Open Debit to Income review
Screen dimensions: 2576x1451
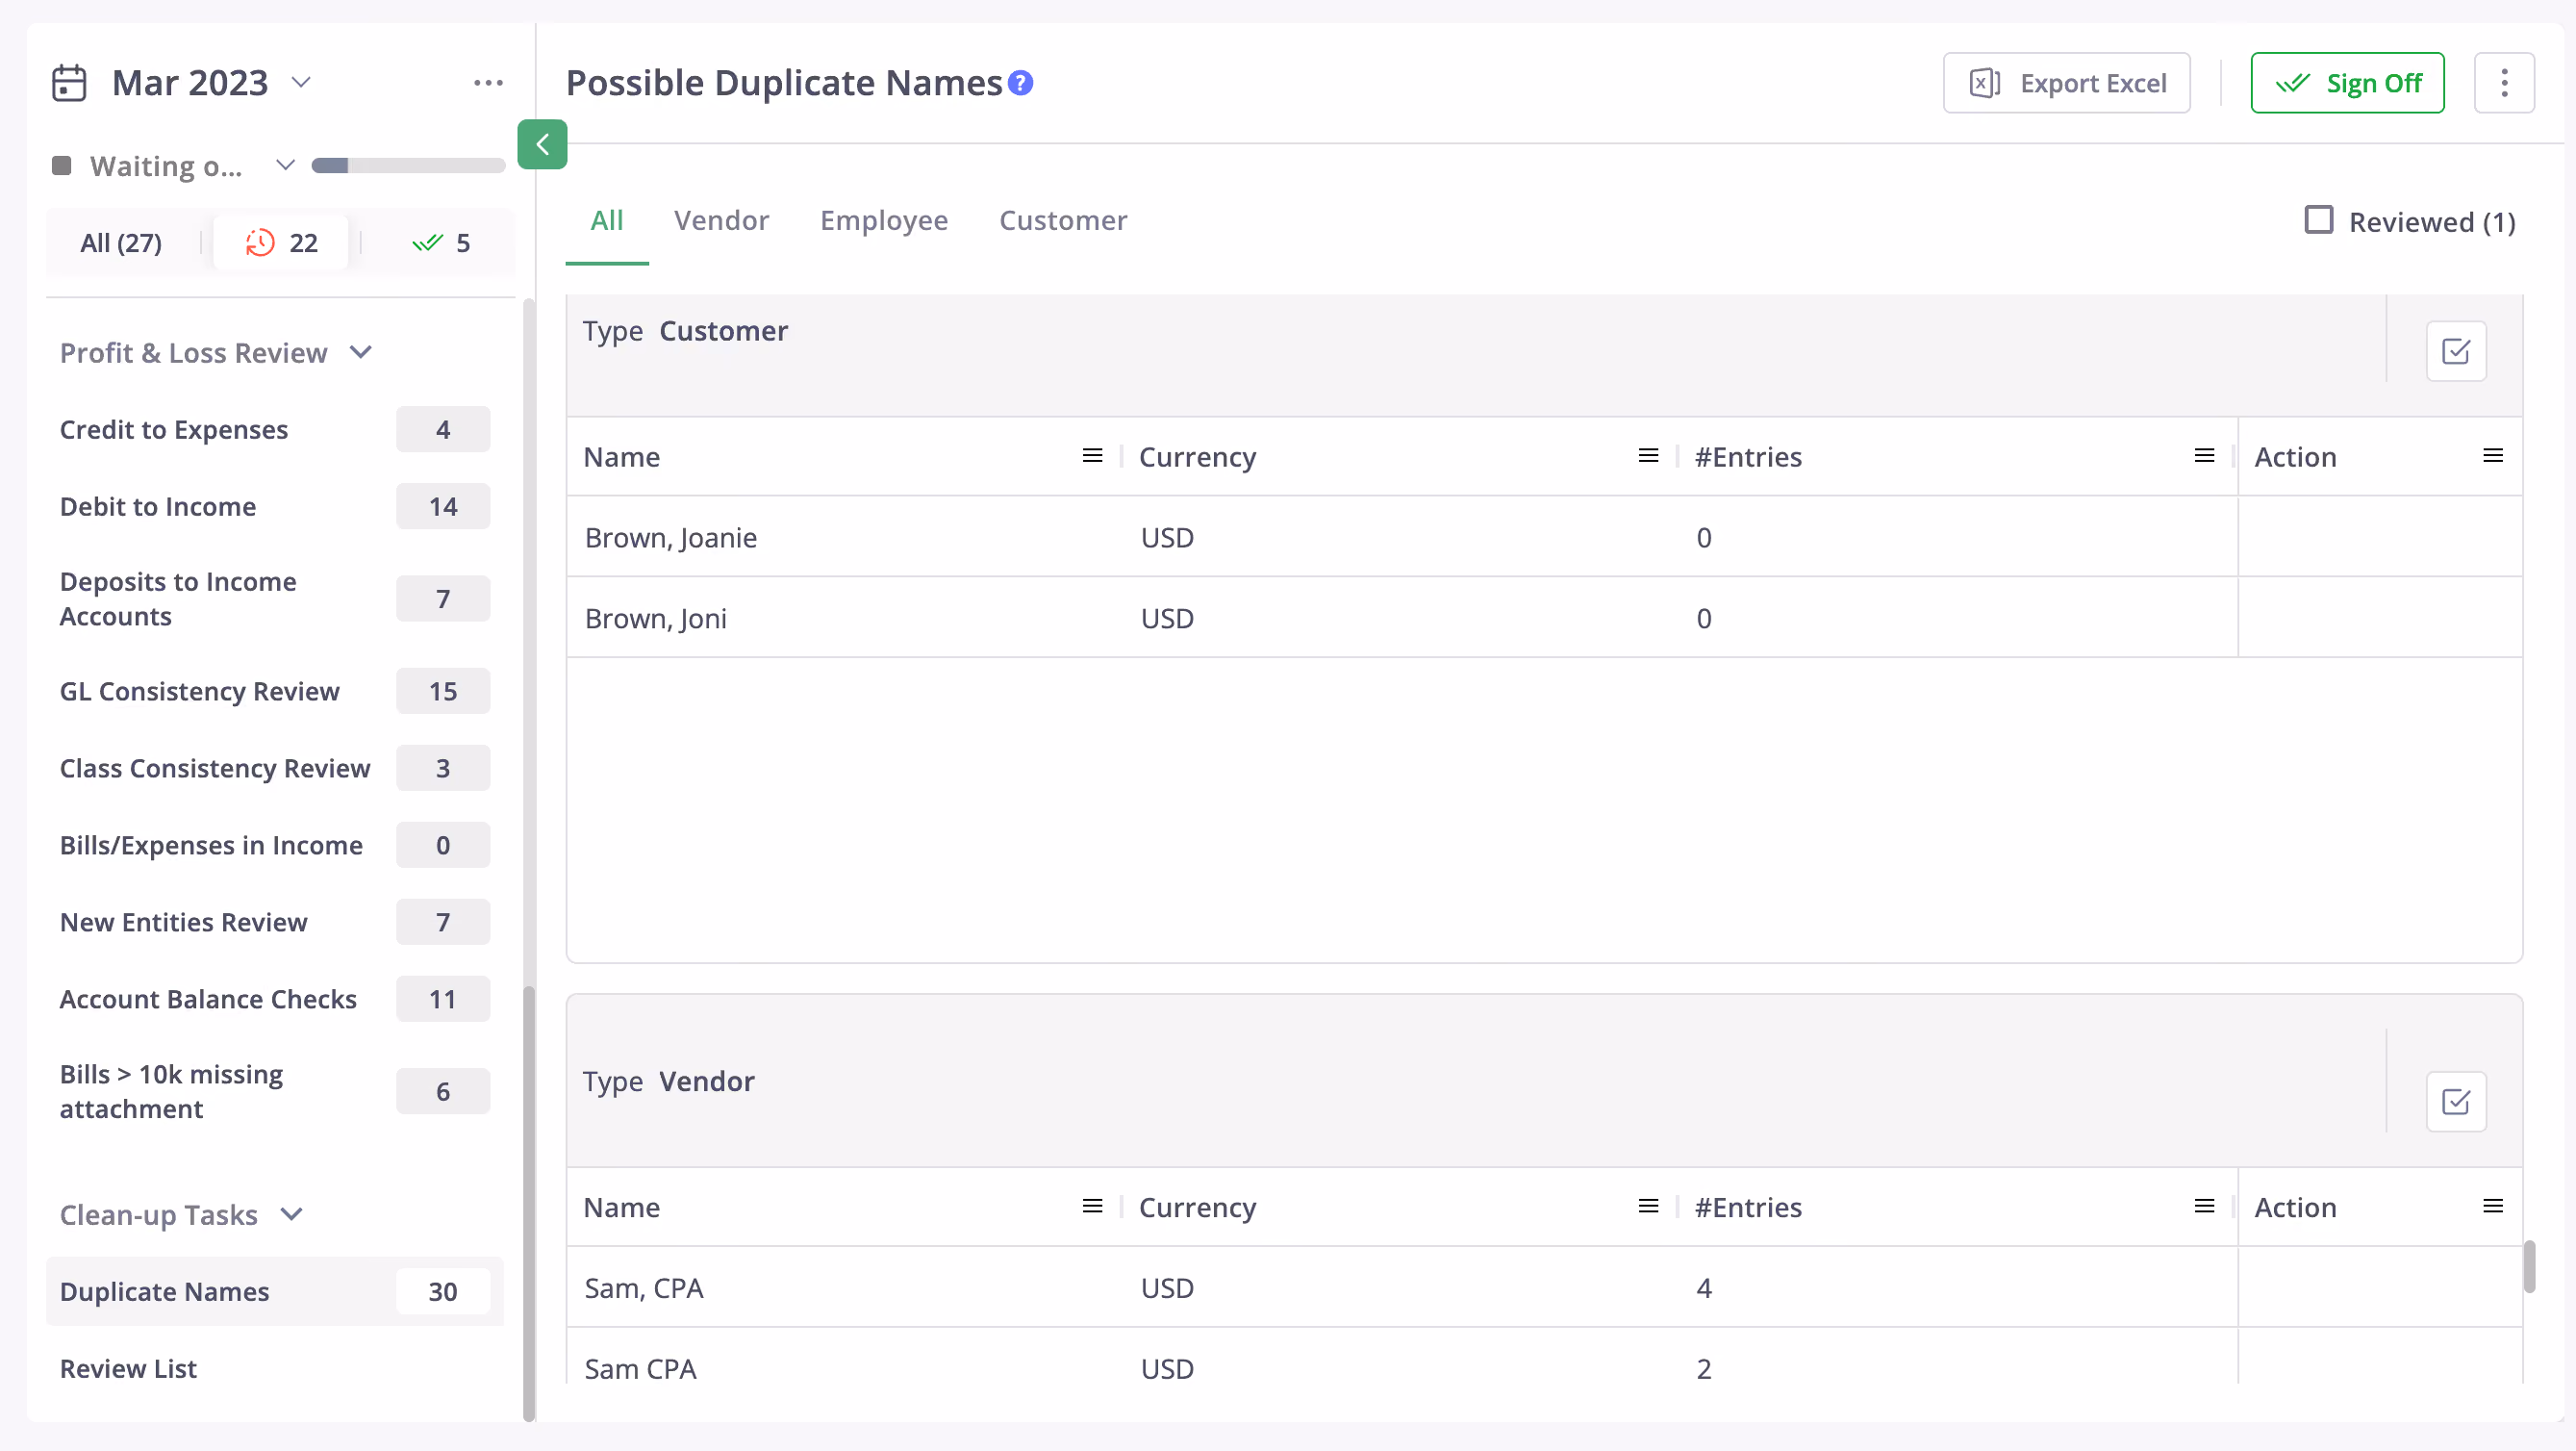(x=275, y=506)
